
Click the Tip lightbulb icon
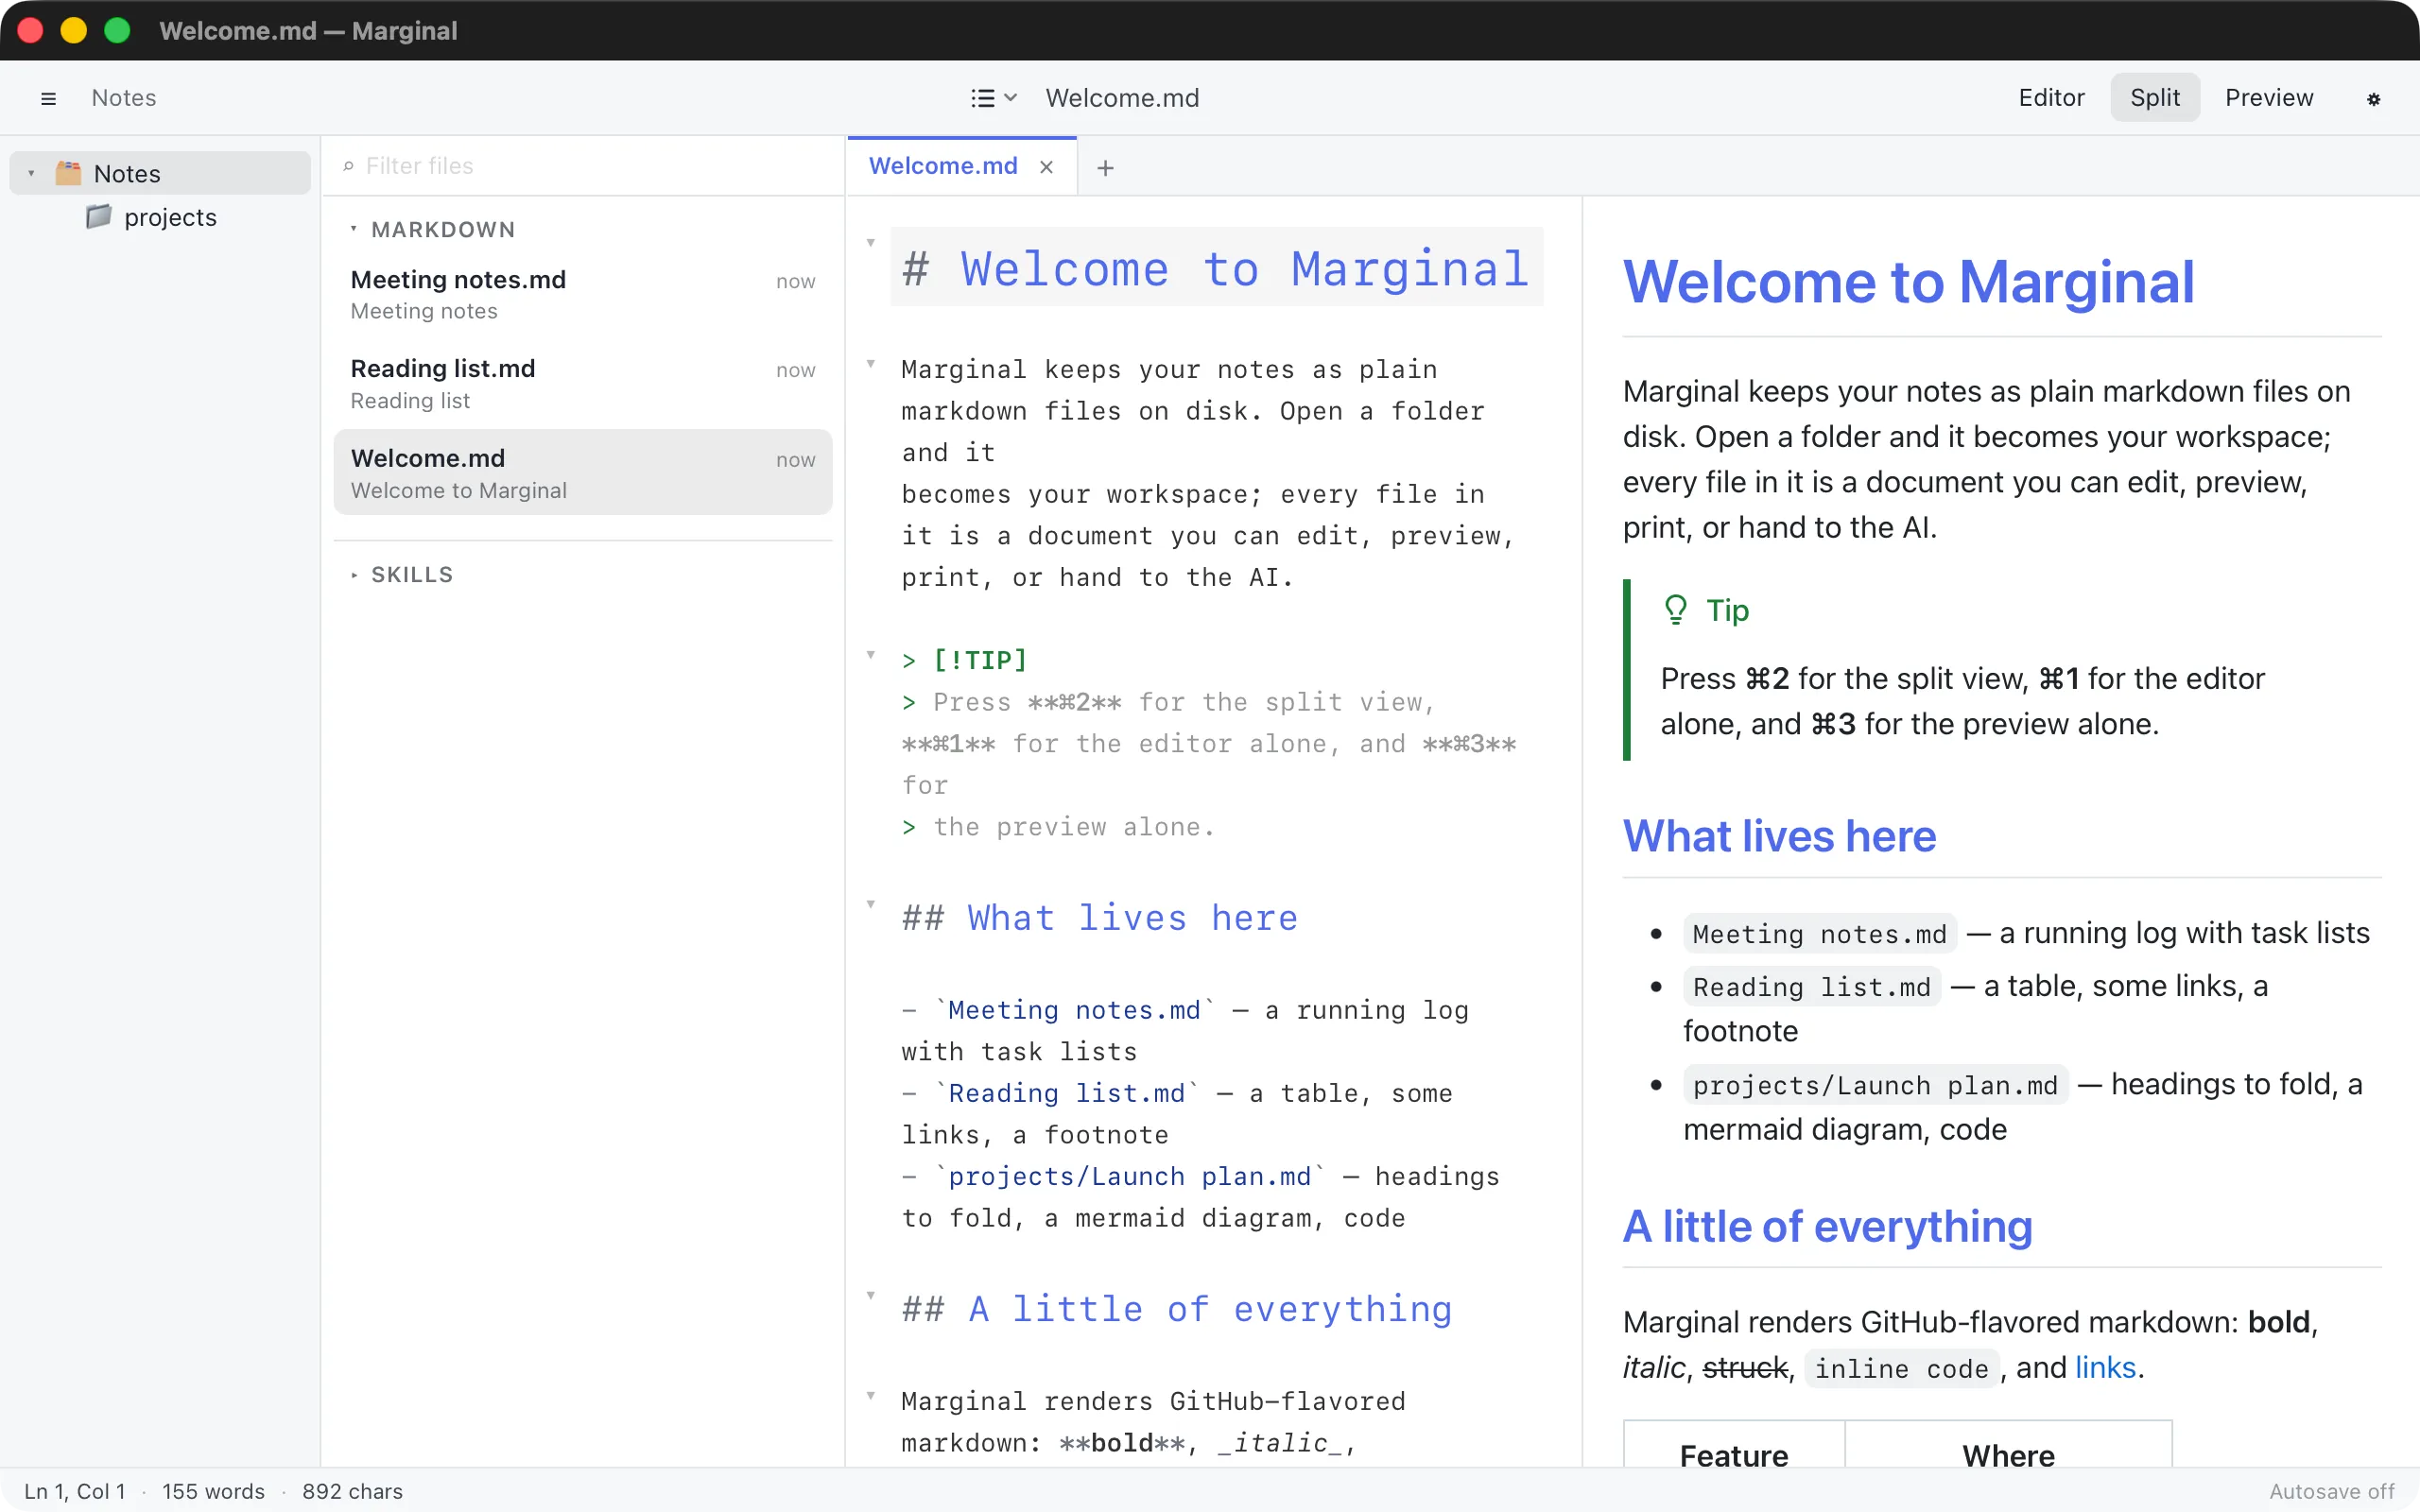[1676, 610]
